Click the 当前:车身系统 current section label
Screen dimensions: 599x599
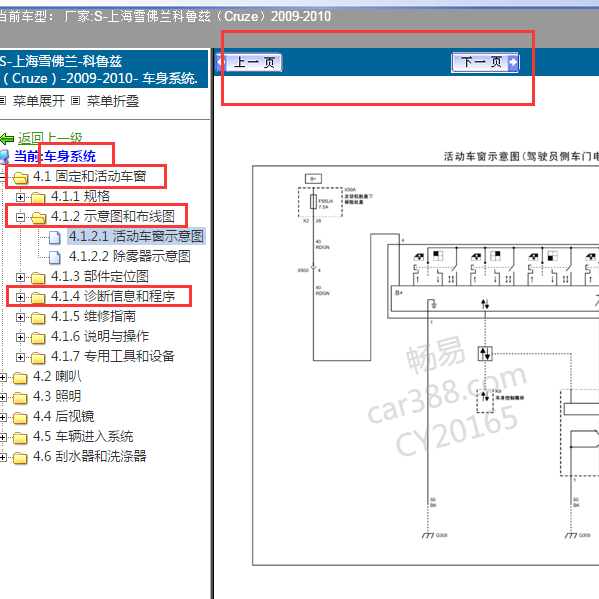[x=55, y=156]
